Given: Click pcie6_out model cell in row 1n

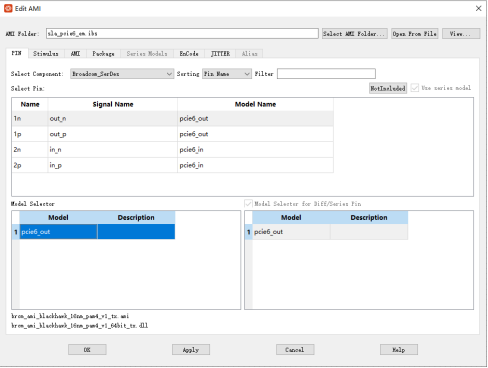Looking at the screenshot, I should point(255,118).
